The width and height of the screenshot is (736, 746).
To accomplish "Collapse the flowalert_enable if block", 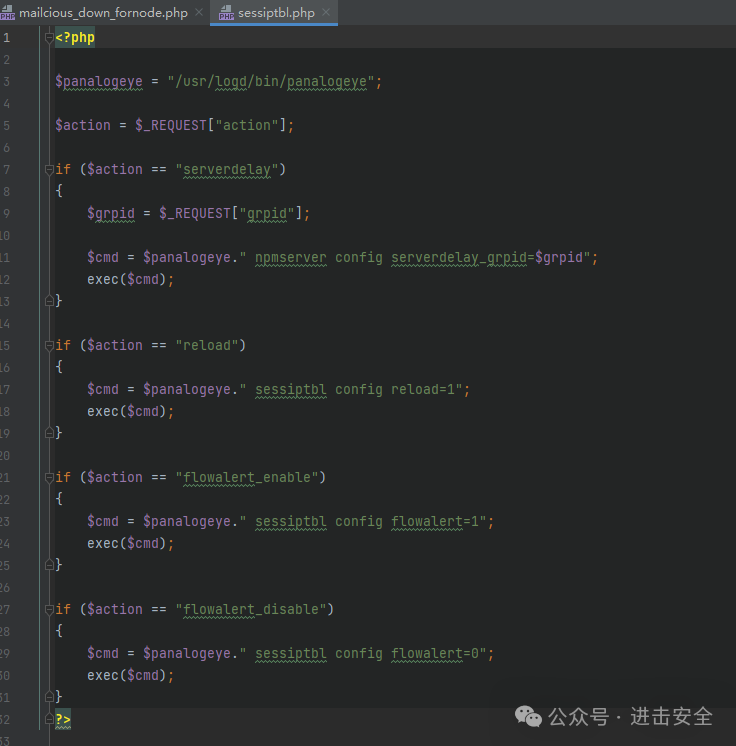I will click(49, 477).
